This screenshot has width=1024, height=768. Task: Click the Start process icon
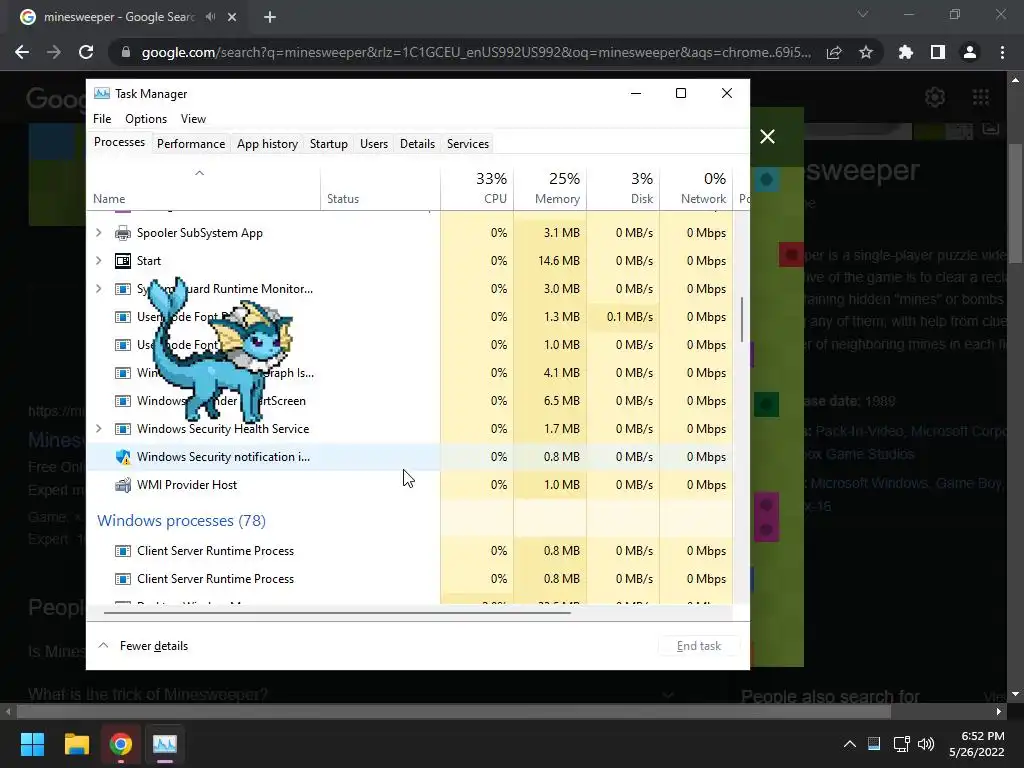click(123, 261)
